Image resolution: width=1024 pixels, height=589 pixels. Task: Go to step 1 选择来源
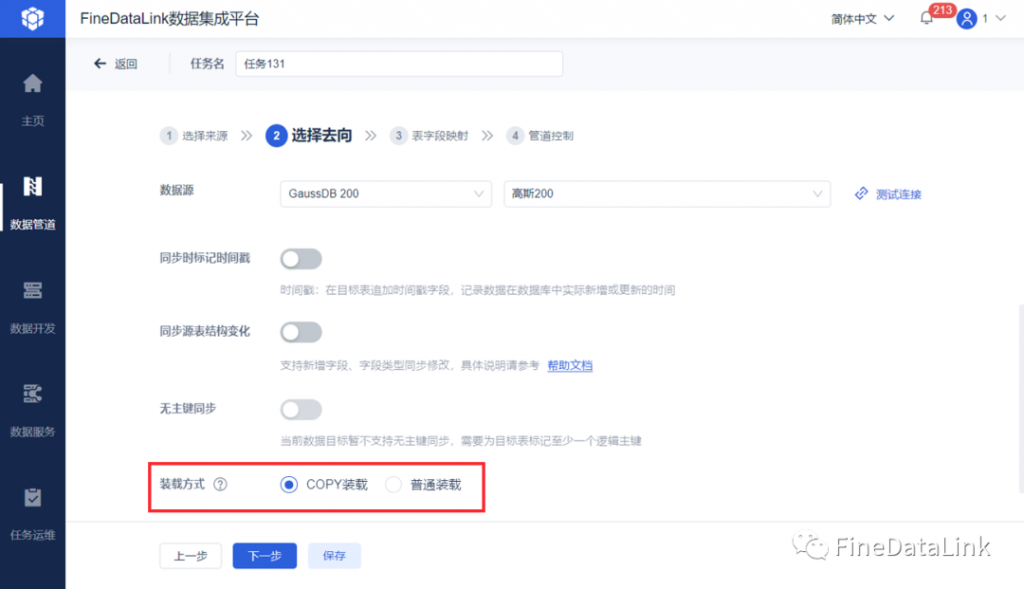(195, 136)
